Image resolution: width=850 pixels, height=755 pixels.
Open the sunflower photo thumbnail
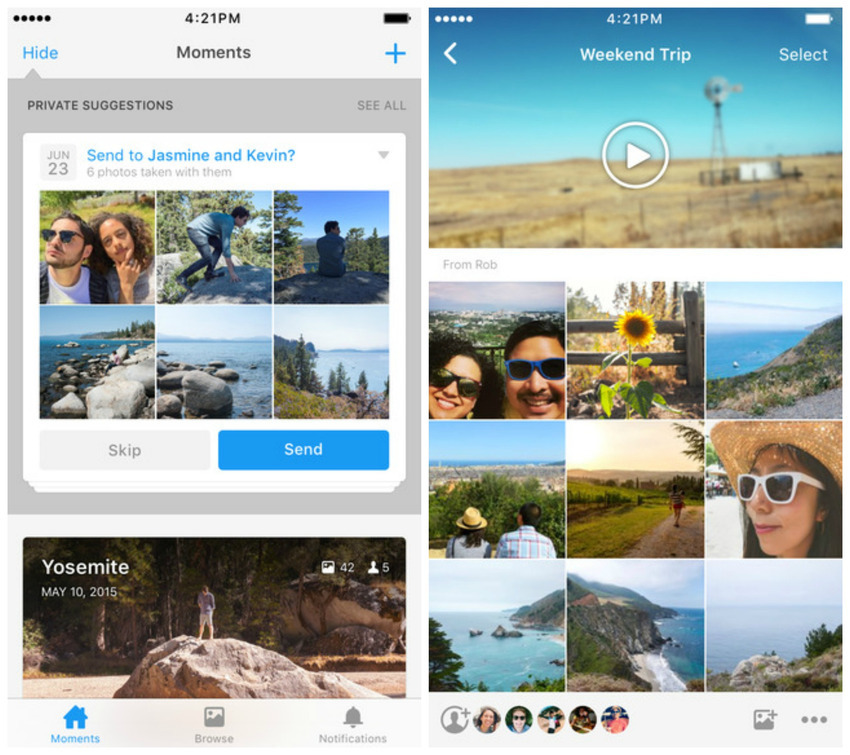point(635,349)
